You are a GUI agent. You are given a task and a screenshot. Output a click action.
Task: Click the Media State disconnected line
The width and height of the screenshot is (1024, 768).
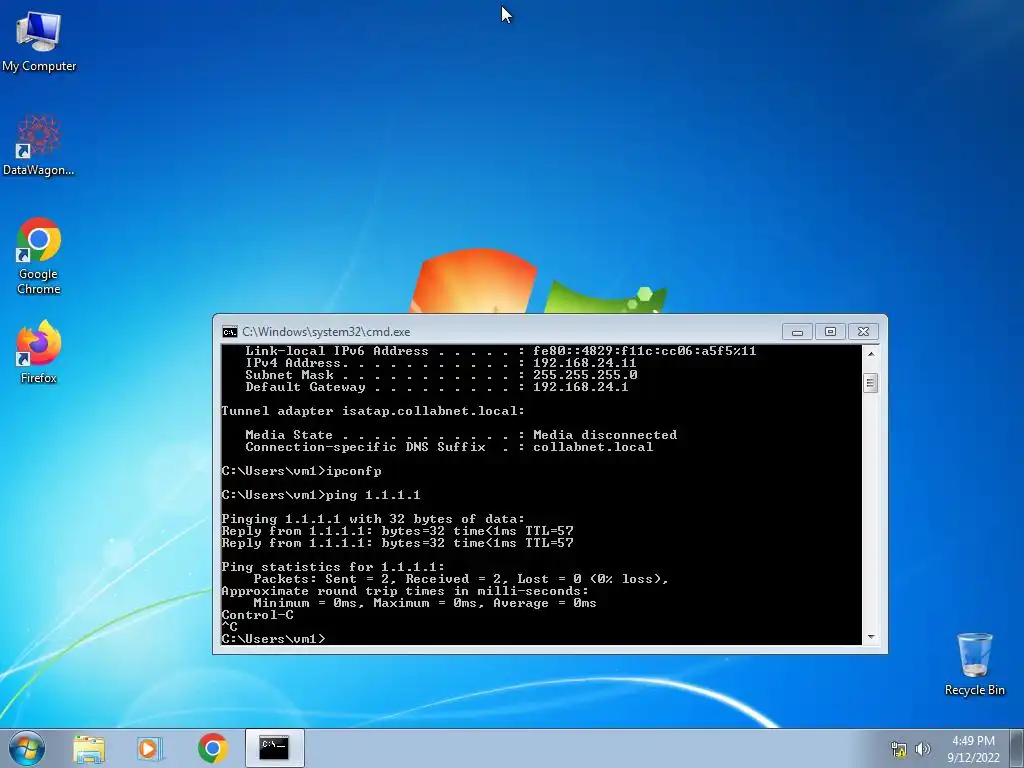(460, 435)
